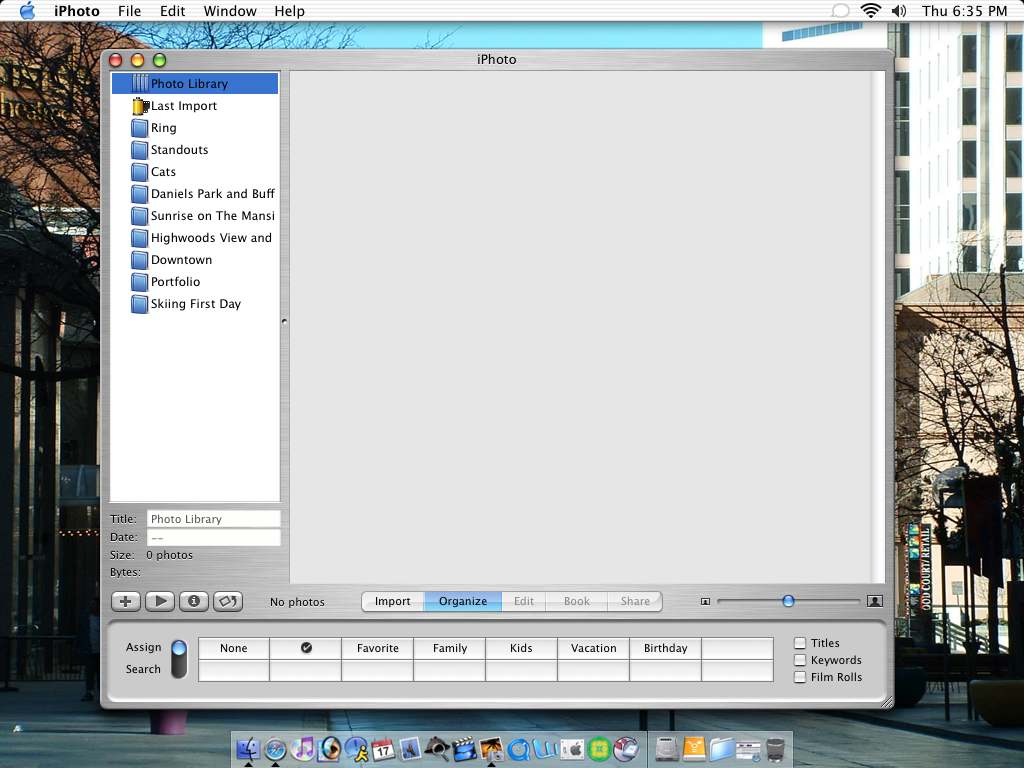Open iCal from the Dock

tap(383, 748)
